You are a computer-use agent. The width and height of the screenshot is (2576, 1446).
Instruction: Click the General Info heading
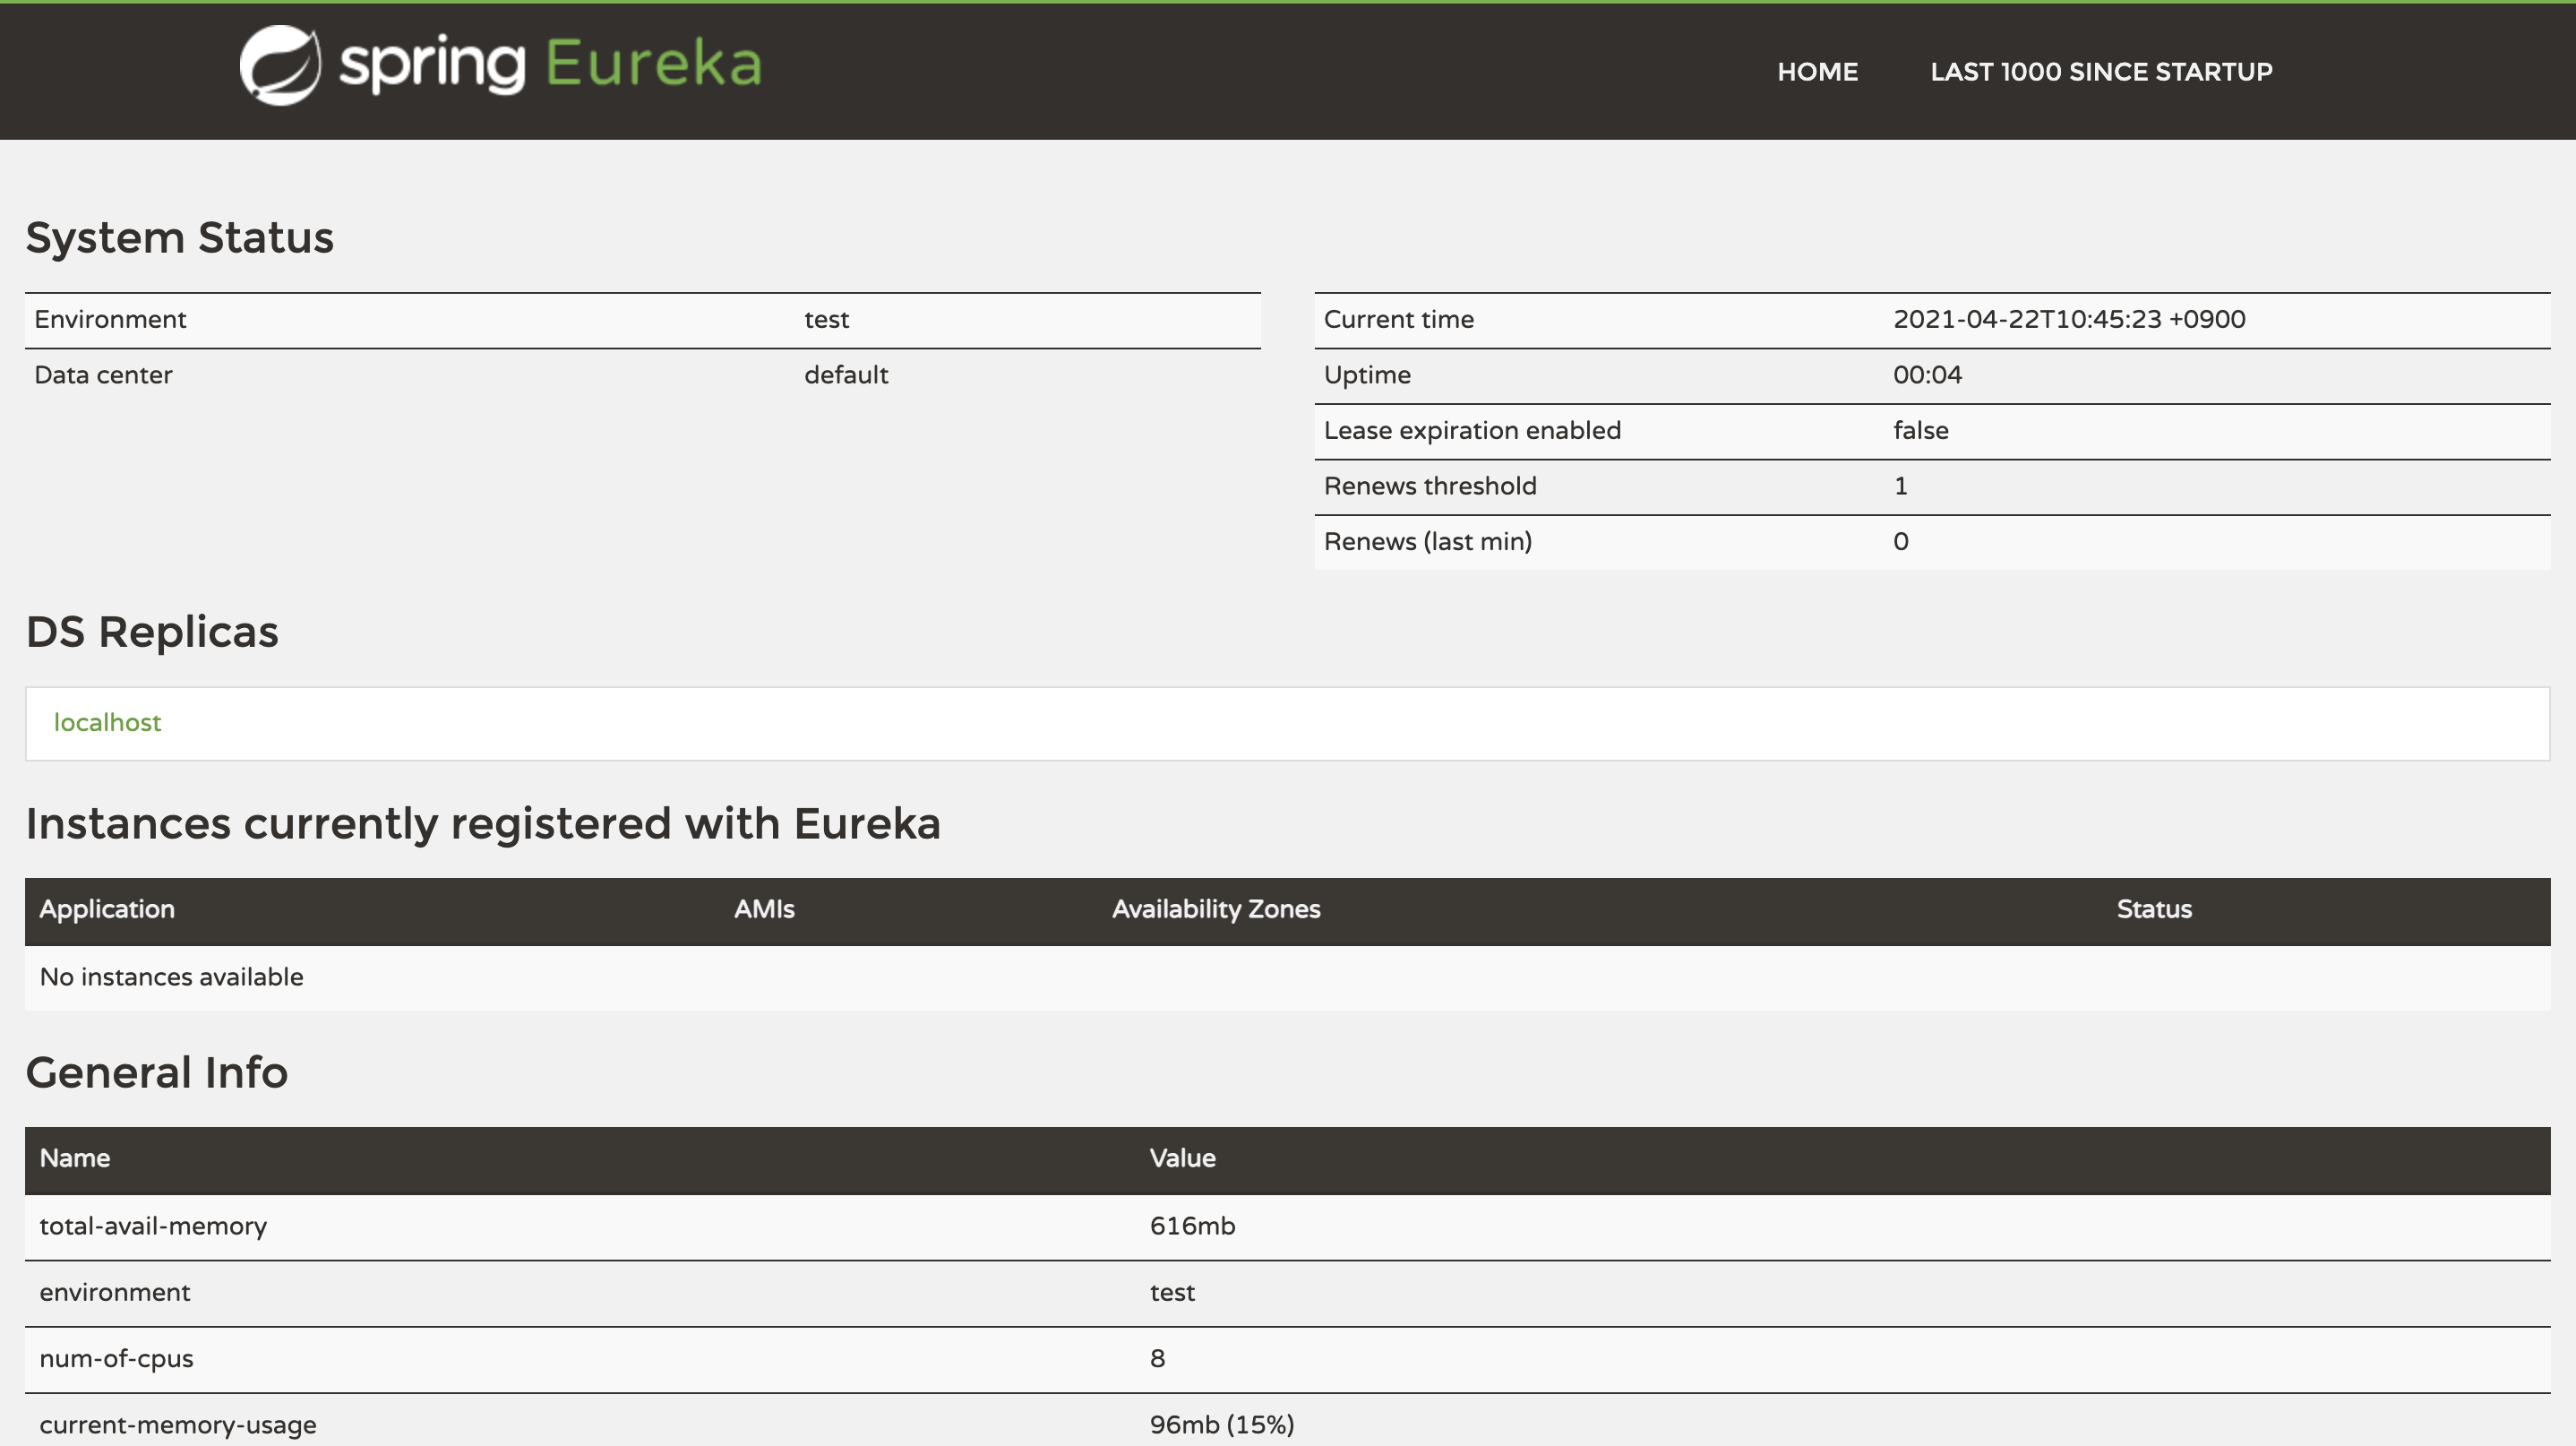click(x=157, y=1073)
